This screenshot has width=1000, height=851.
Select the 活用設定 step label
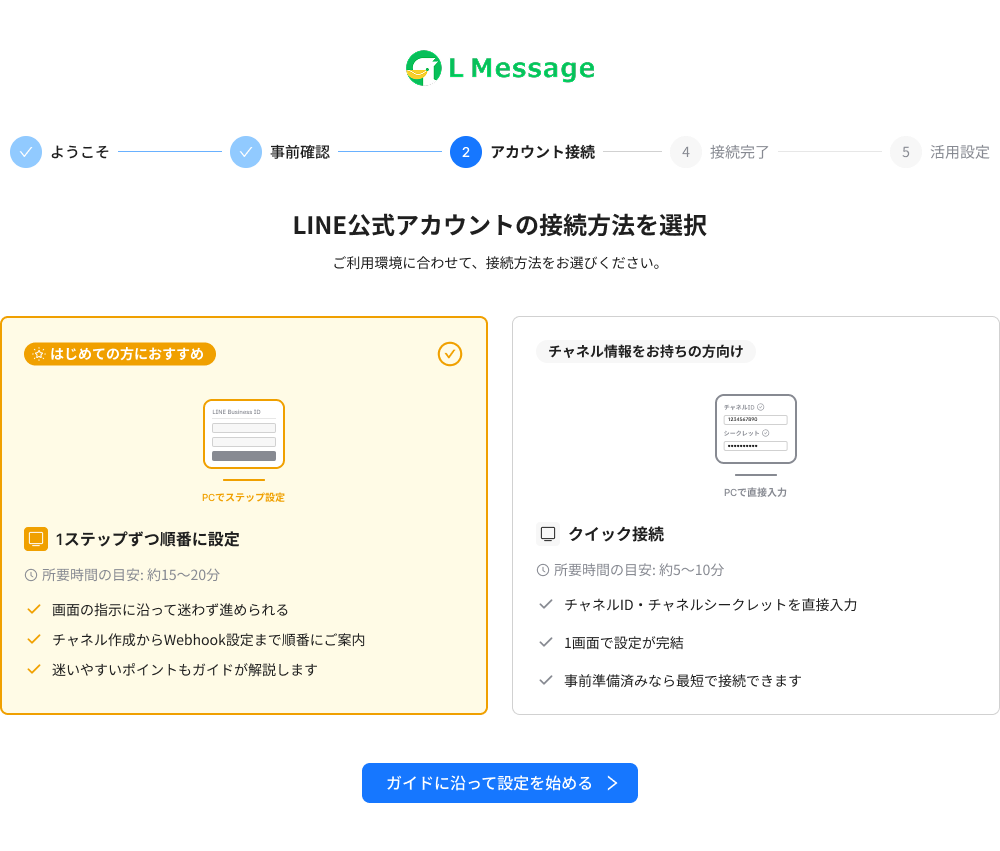click(960, 152)
